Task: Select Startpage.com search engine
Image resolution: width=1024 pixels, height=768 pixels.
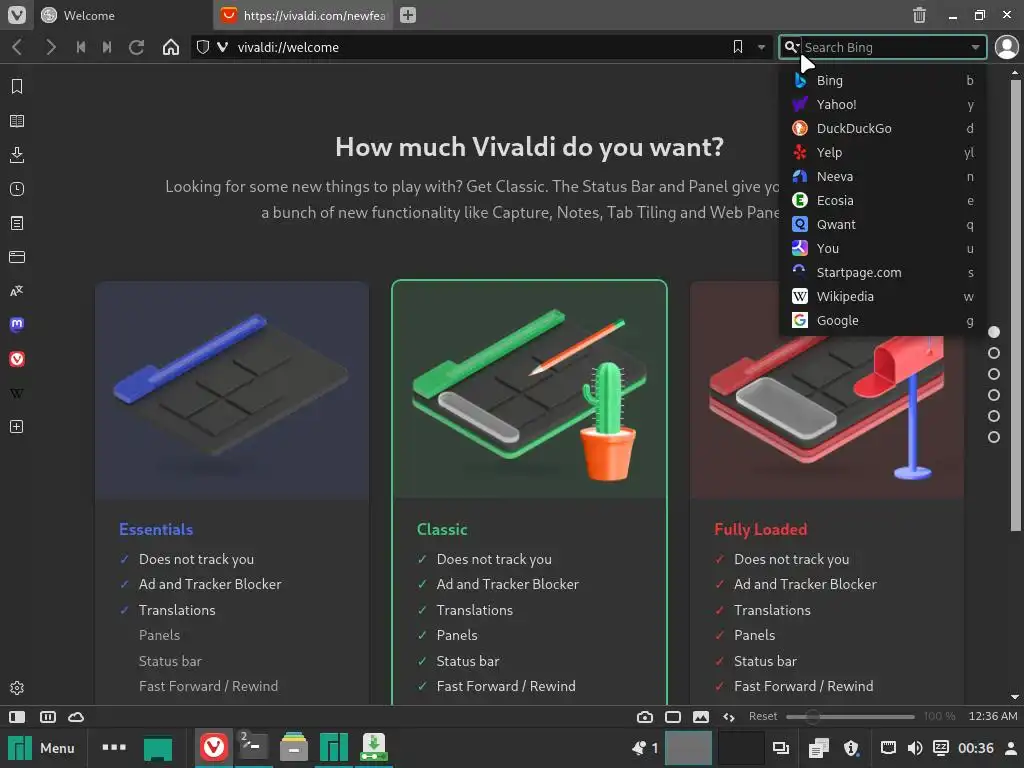Action: click(x=883, y=272)
